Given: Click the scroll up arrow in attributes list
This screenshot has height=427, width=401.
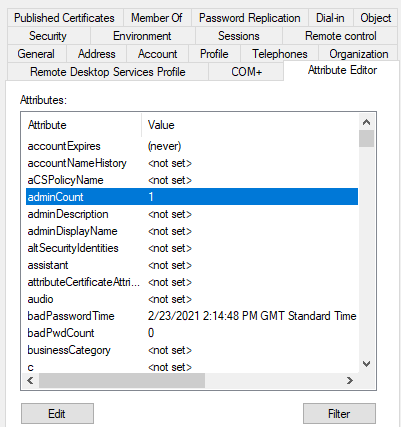Looking at the screenshot, I should 366,122.
